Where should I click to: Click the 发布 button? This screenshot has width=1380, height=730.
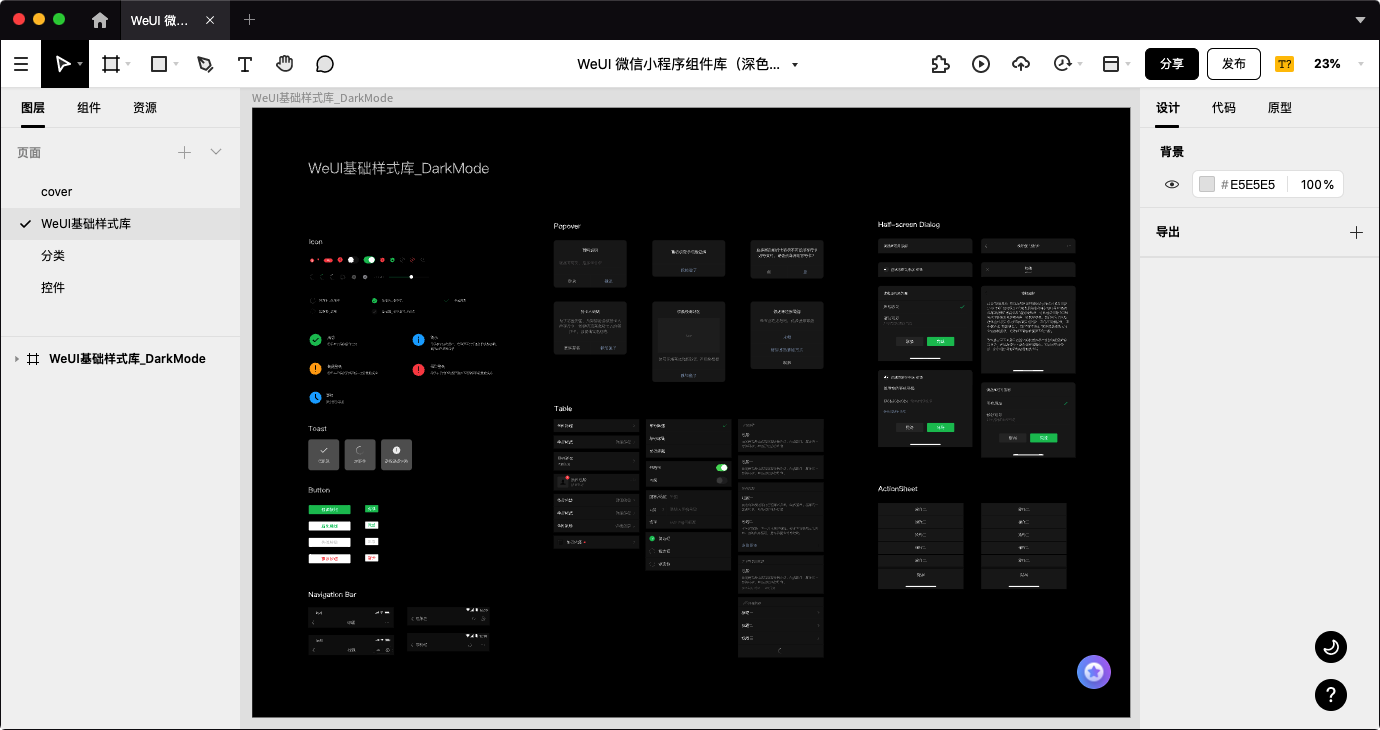(1234, 64)
